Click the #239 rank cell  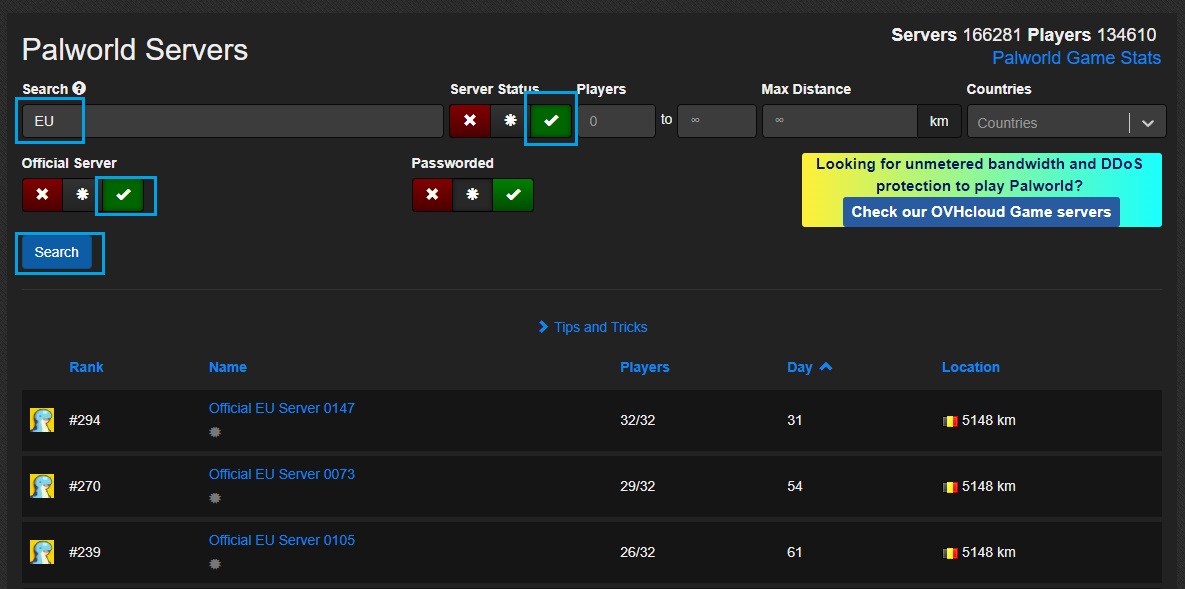click(x=85, y=552)
